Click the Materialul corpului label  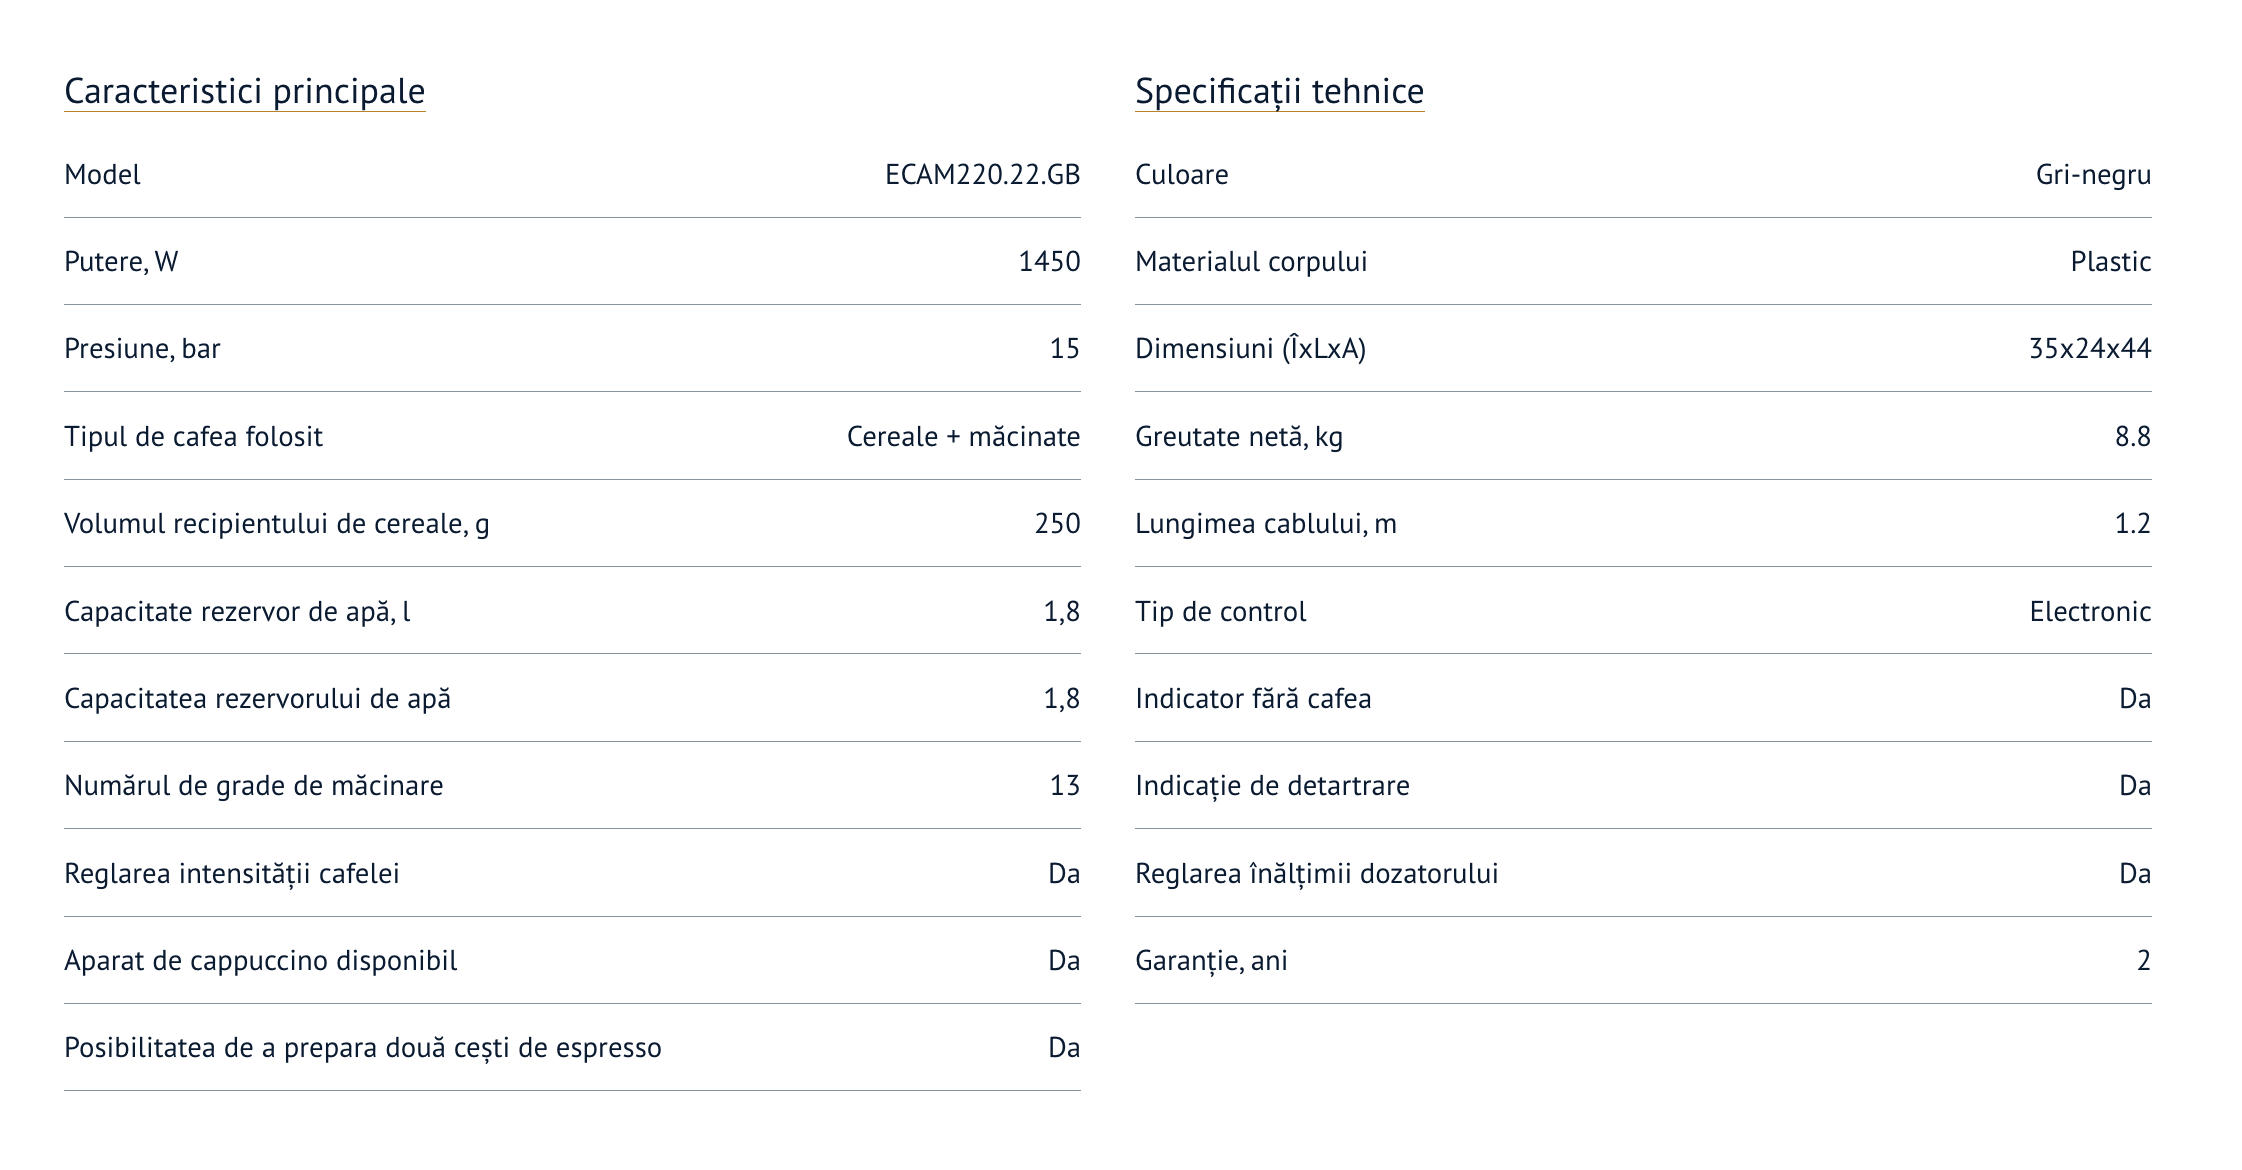[x=1250, y=262]
